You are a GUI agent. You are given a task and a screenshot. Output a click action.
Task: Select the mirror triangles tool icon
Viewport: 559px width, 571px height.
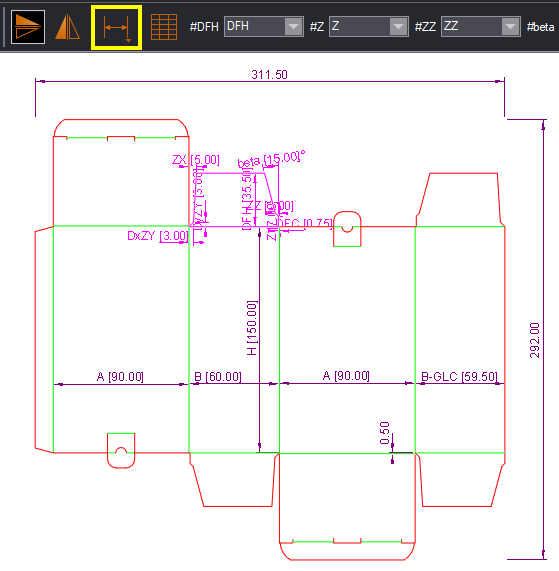coord(67,27)
